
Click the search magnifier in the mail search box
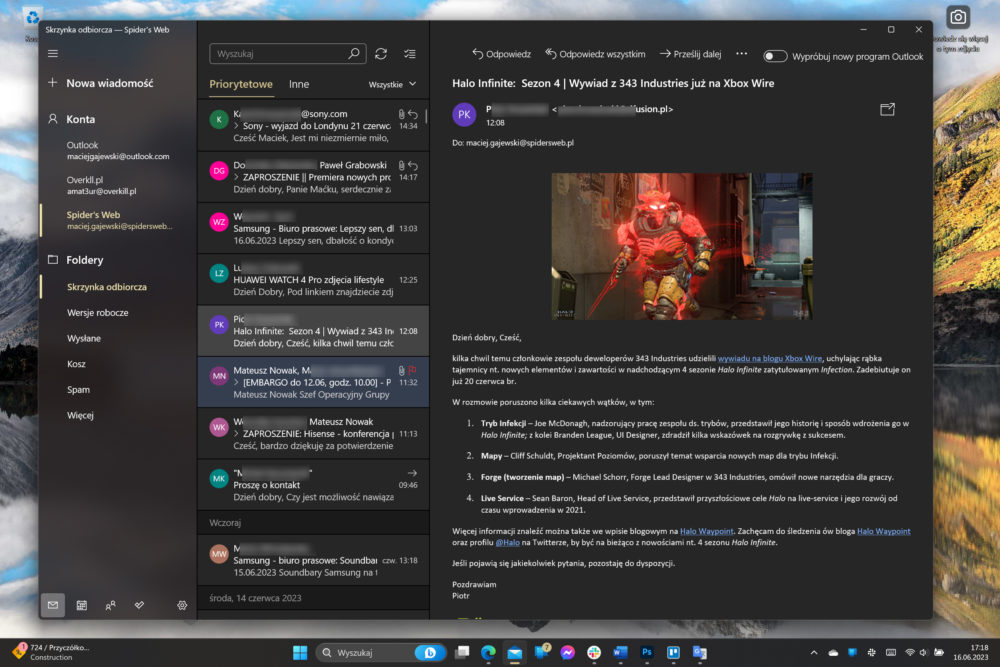[x=353, y=54]
